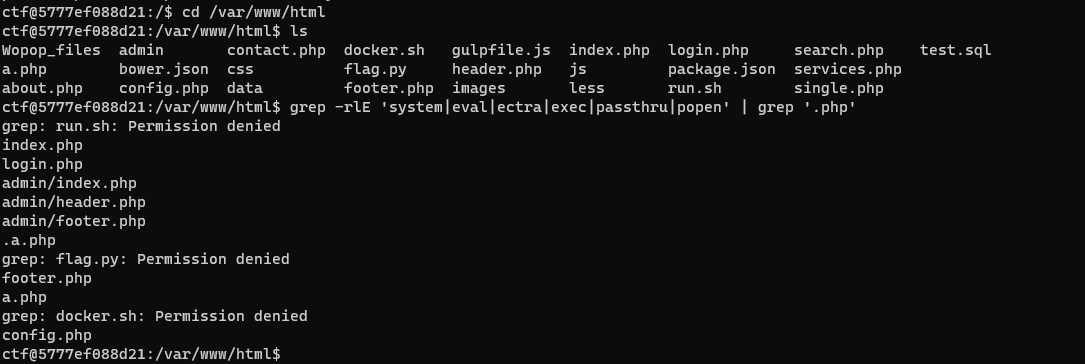Image resolution: width=1085 pixels, height=364 pixels.
Task: Click the Wopop_files directory name
Action: click(x=51, y=51)
